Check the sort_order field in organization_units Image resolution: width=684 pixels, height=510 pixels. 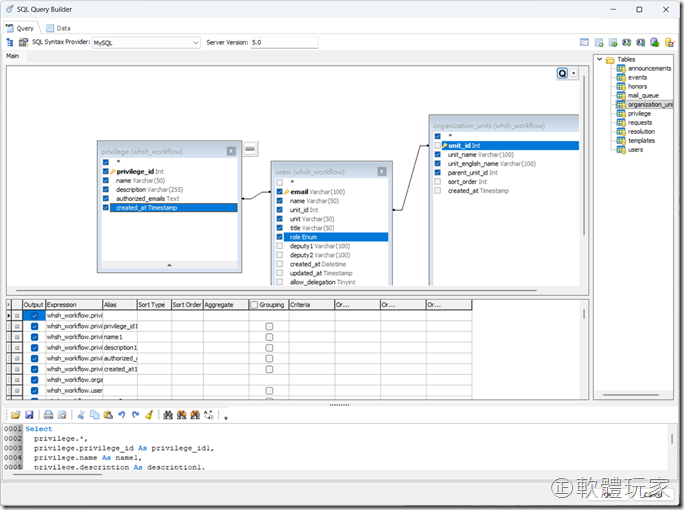tap(437, 182)
